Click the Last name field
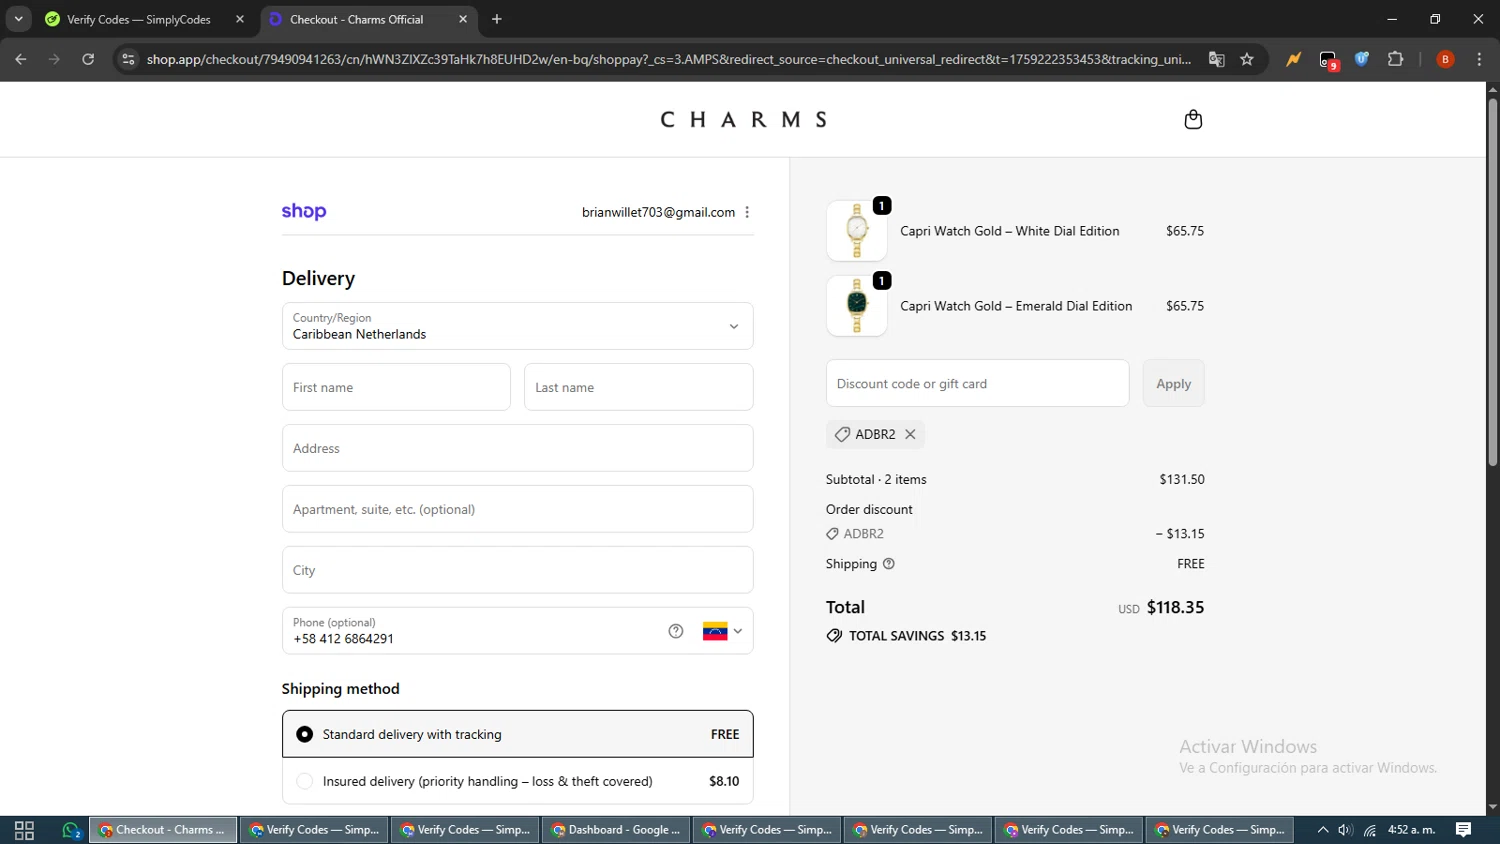 638,387
